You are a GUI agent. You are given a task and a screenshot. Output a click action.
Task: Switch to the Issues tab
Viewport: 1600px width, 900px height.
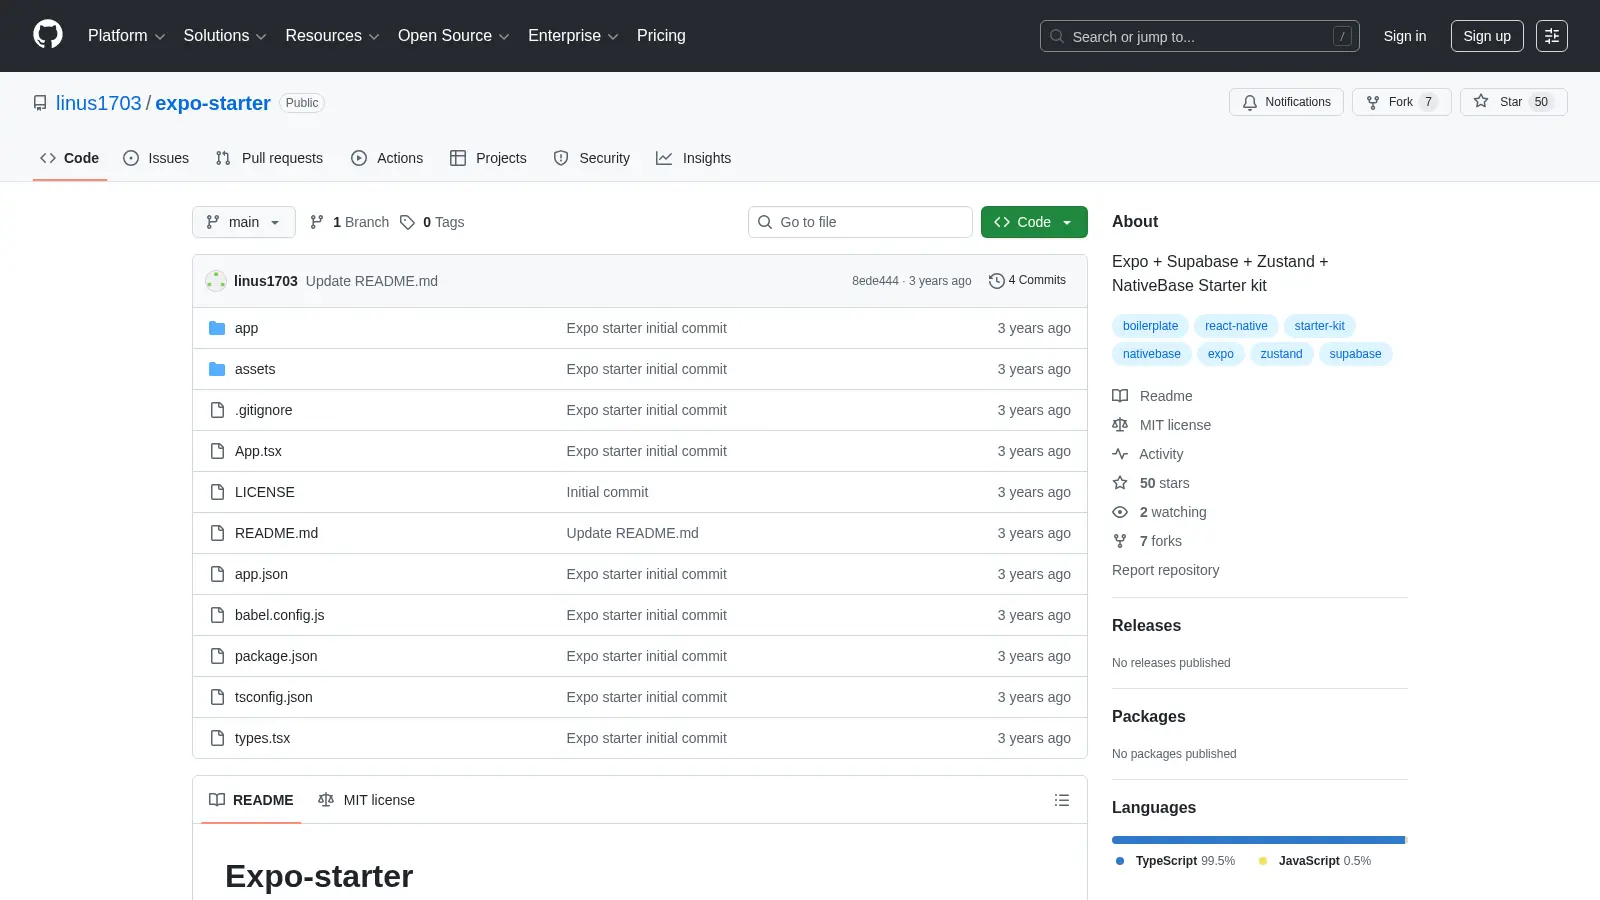pyautogui.click(x=156, y=158)
